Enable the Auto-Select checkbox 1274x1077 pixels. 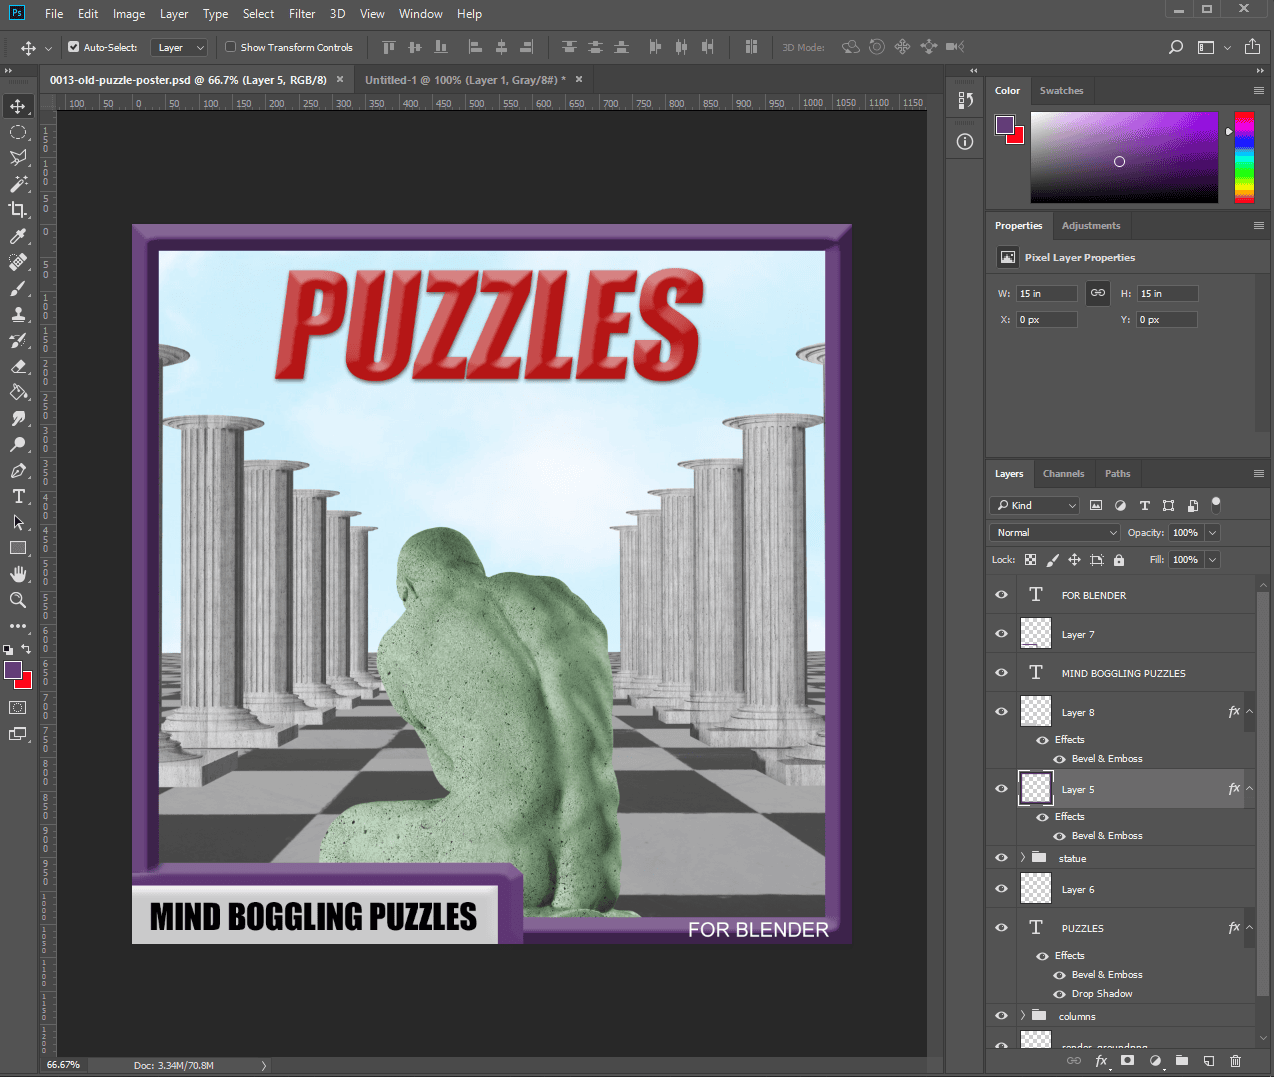73,47
